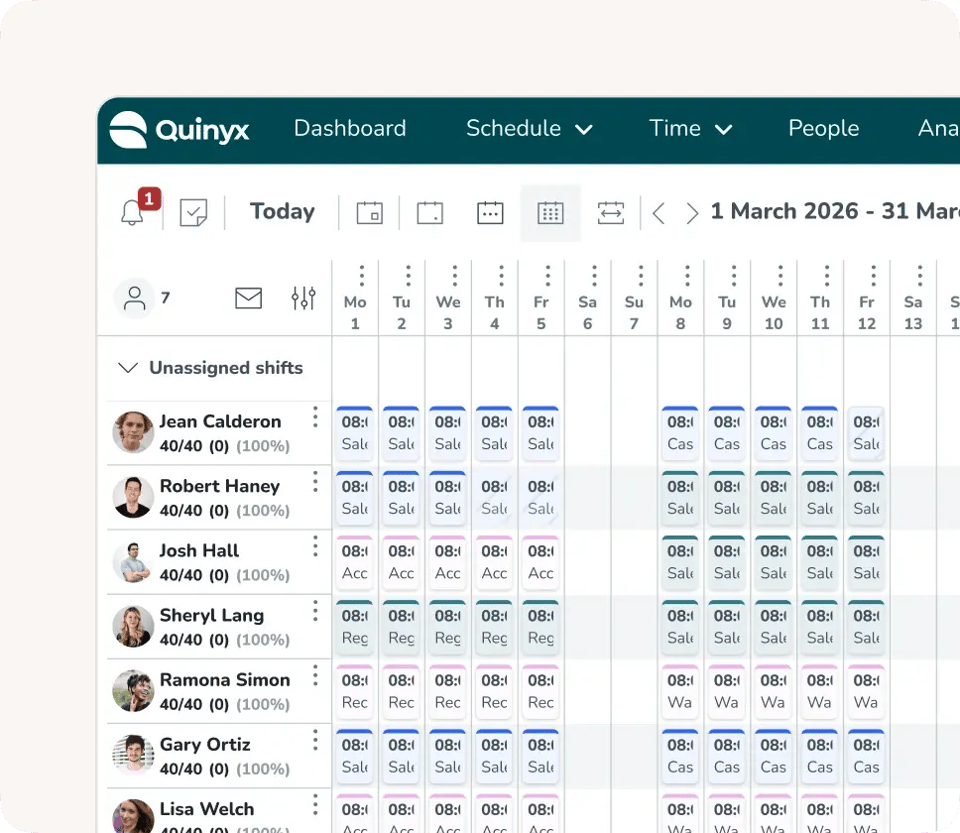This screenshot has width=960, height=833.
Task: Select the month view calendar icon
Action: [550, 213]
